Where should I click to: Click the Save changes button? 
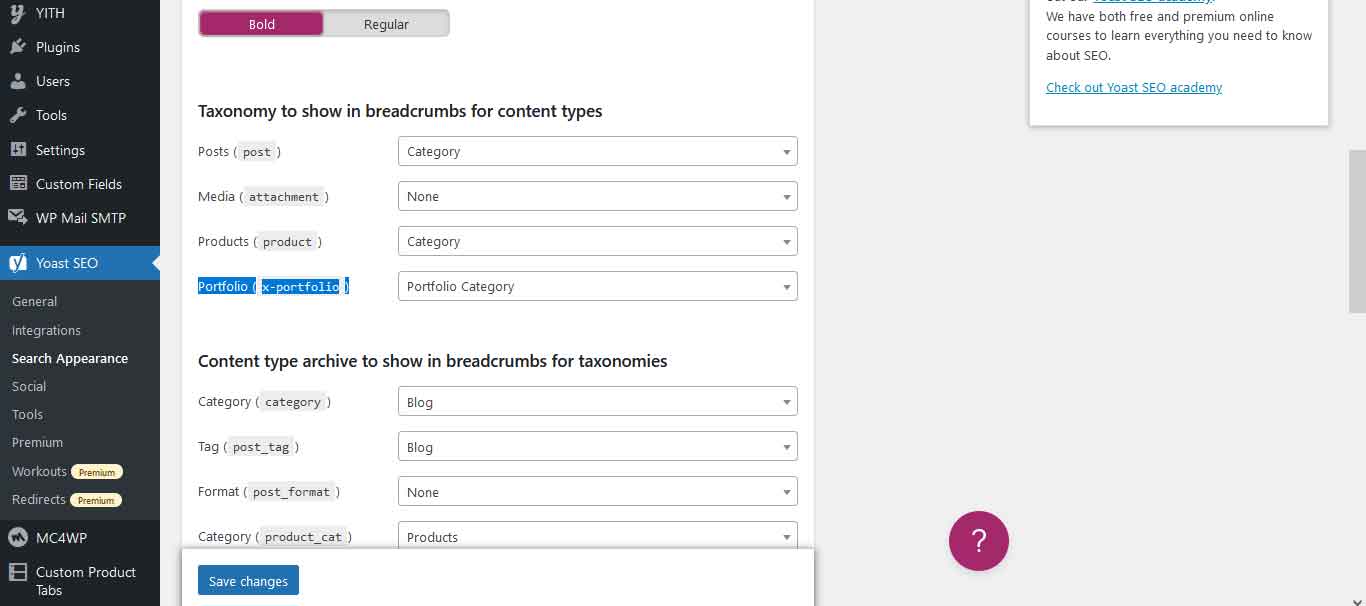[248, 581]
